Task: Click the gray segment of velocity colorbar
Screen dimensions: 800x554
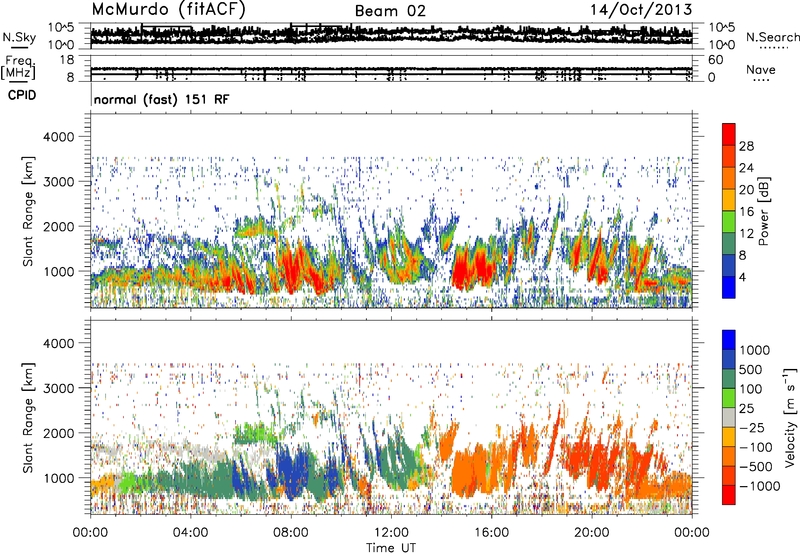Action: (729, 418)
